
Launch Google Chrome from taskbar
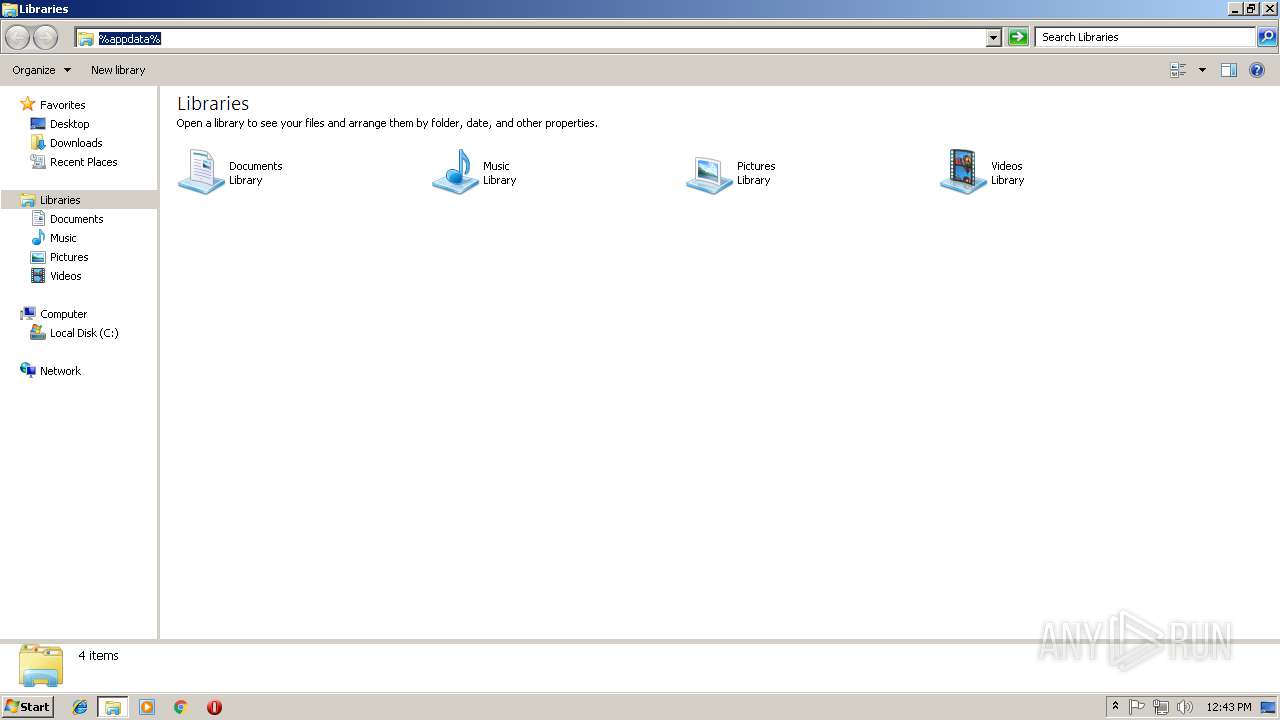180,707
